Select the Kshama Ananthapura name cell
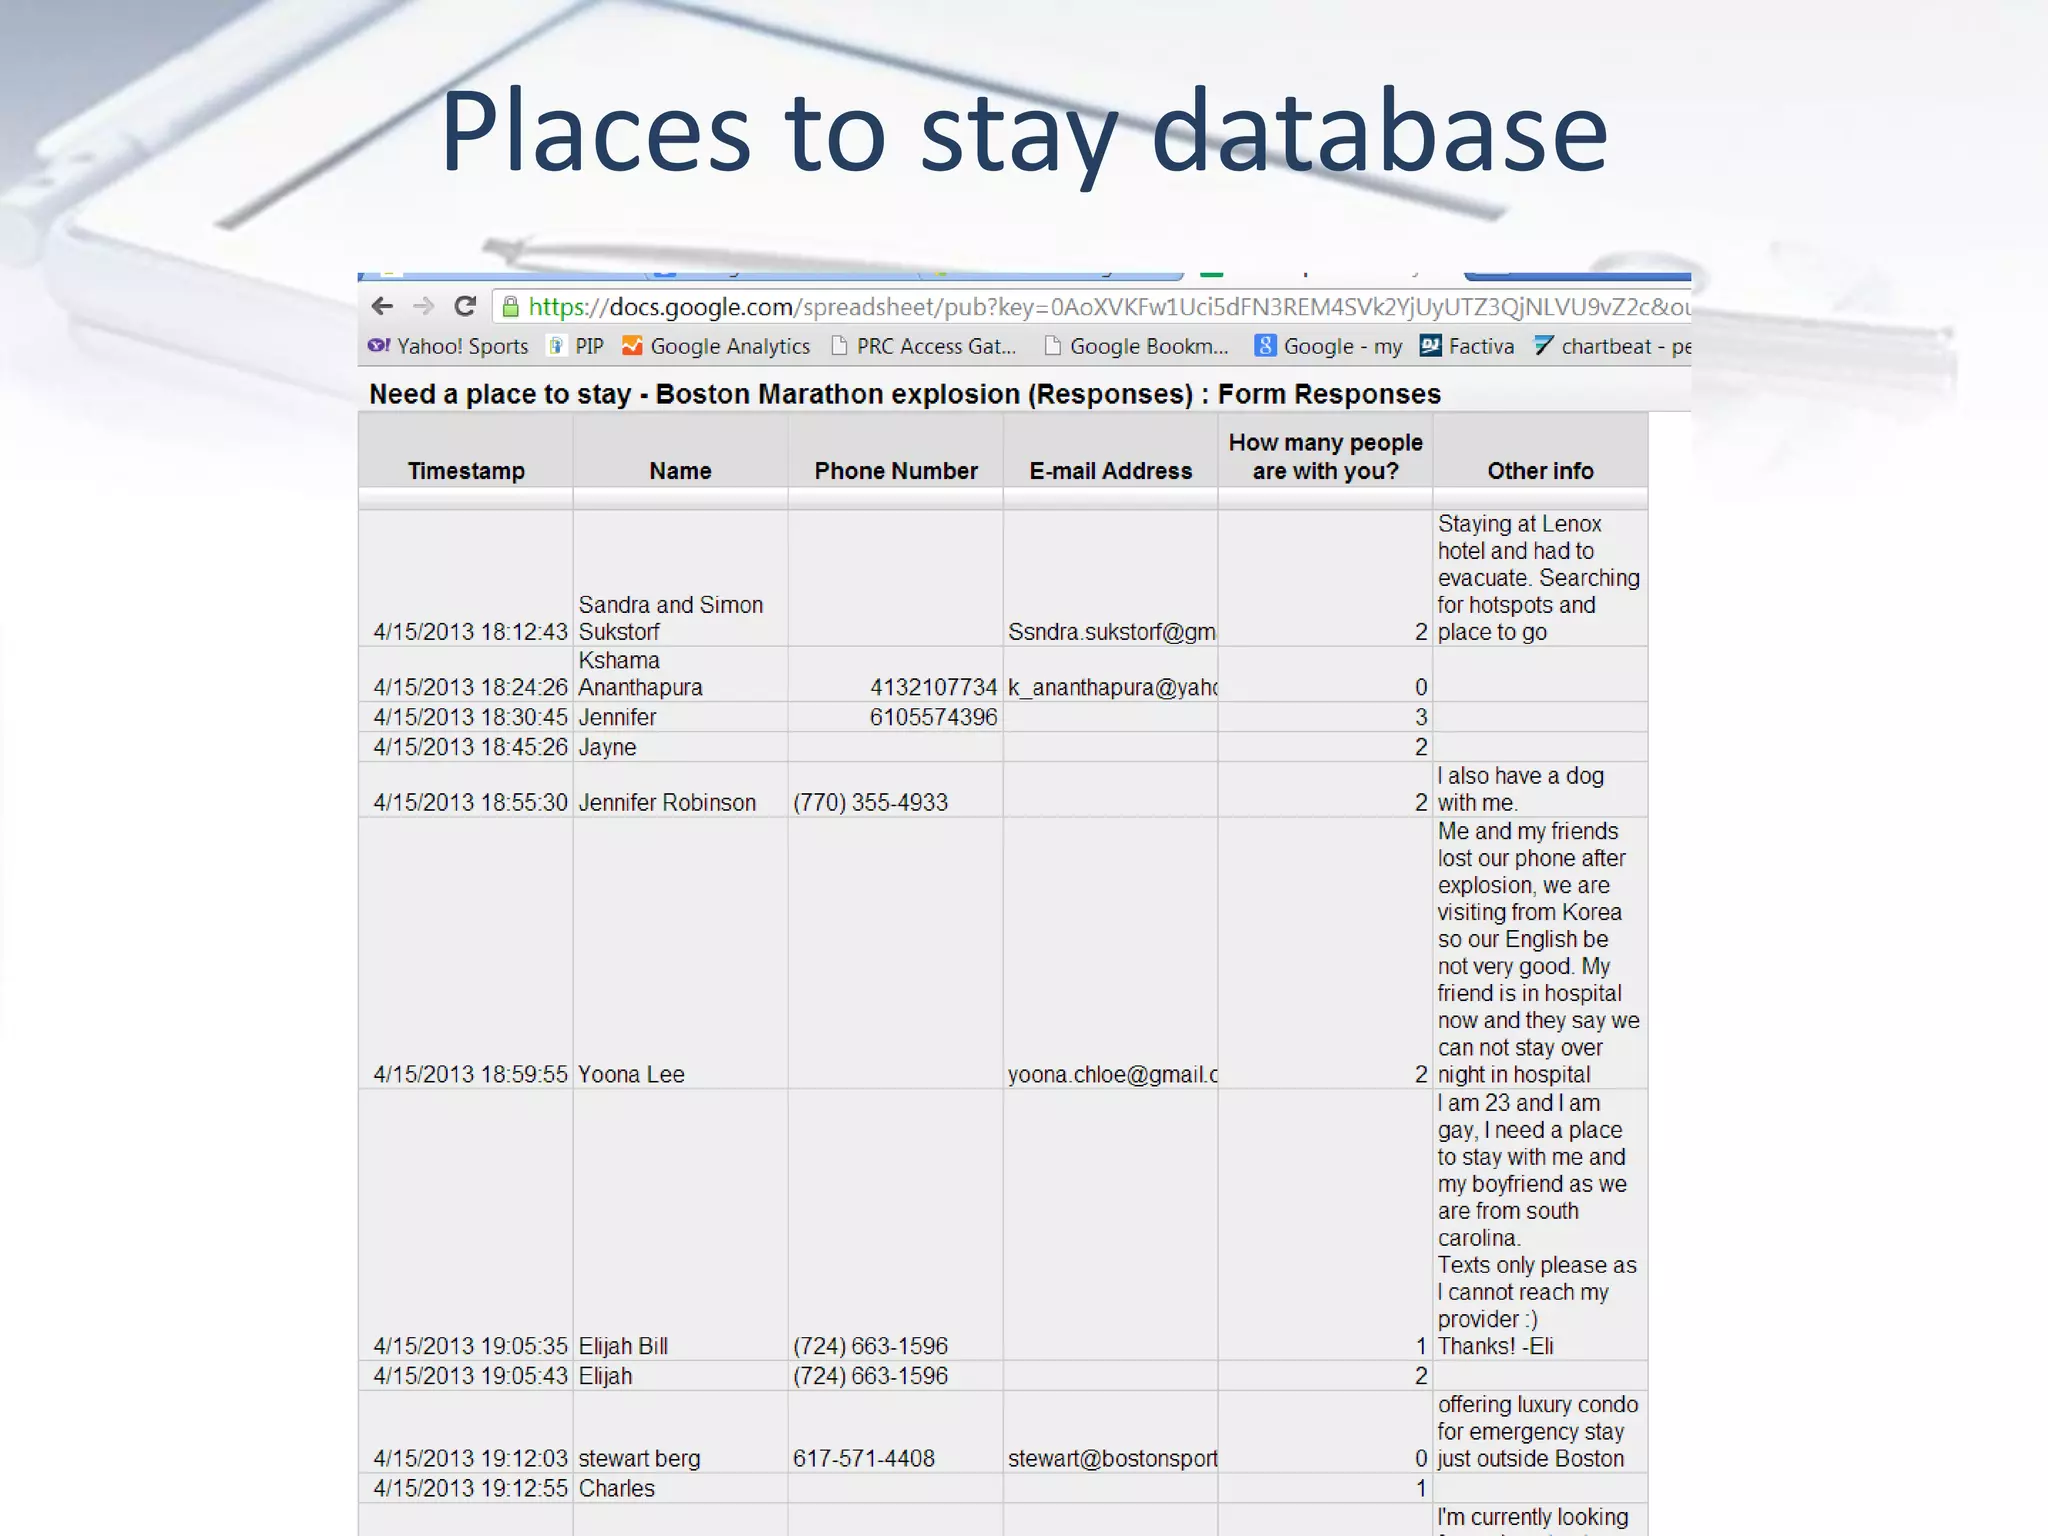Screen dimensions: 2048x1536 pyautogui.click(x=680, y=674)
